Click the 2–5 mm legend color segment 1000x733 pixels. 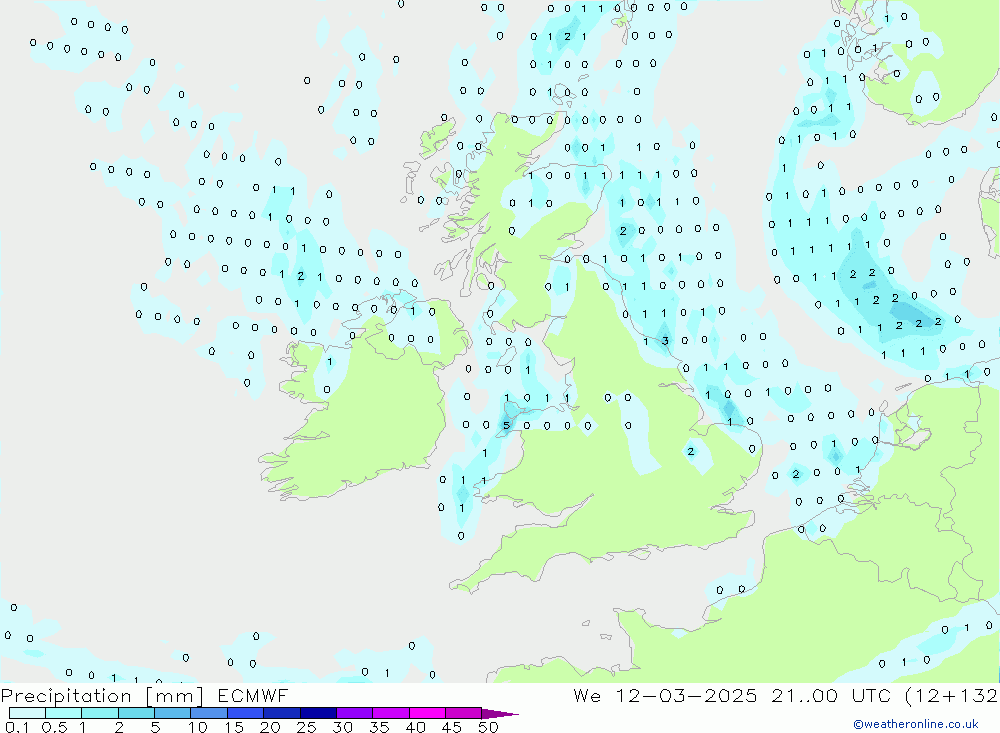coord(136,713)
